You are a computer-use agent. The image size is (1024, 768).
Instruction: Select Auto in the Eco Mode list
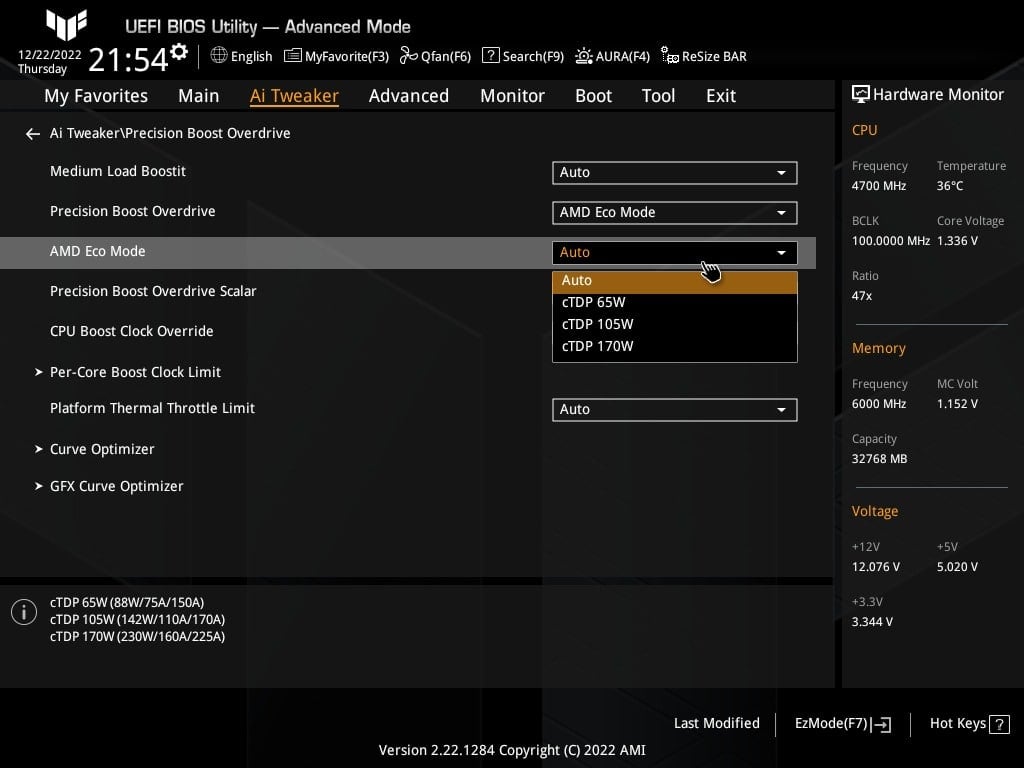coord(675,282)
